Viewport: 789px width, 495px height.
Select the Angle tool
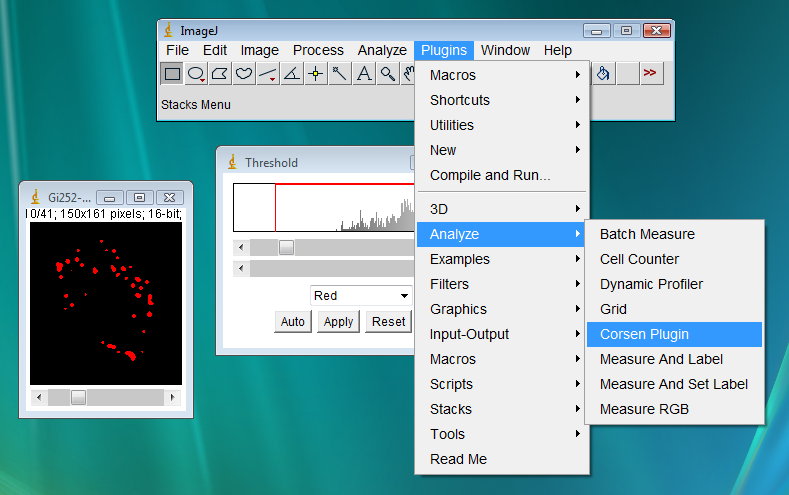292,74
